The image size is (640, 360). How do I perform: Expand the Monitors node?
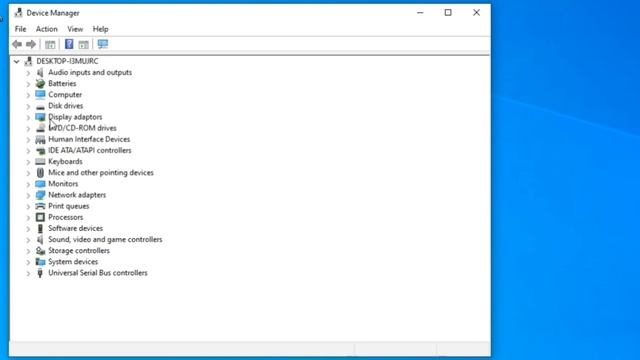pos(28,184)
